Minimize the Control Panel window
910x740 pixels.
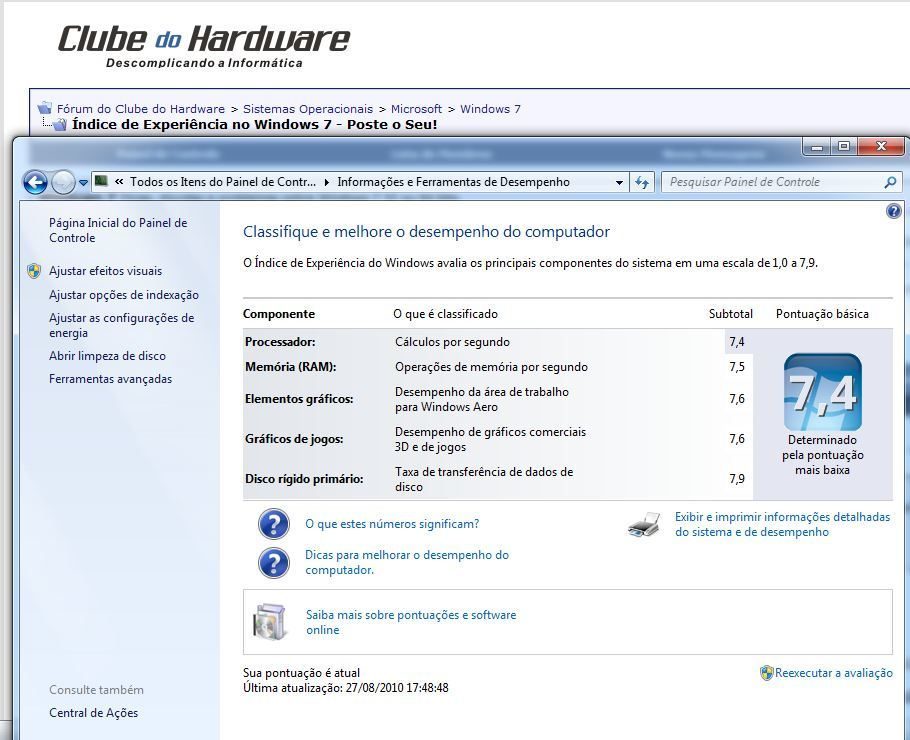(817, 146)
